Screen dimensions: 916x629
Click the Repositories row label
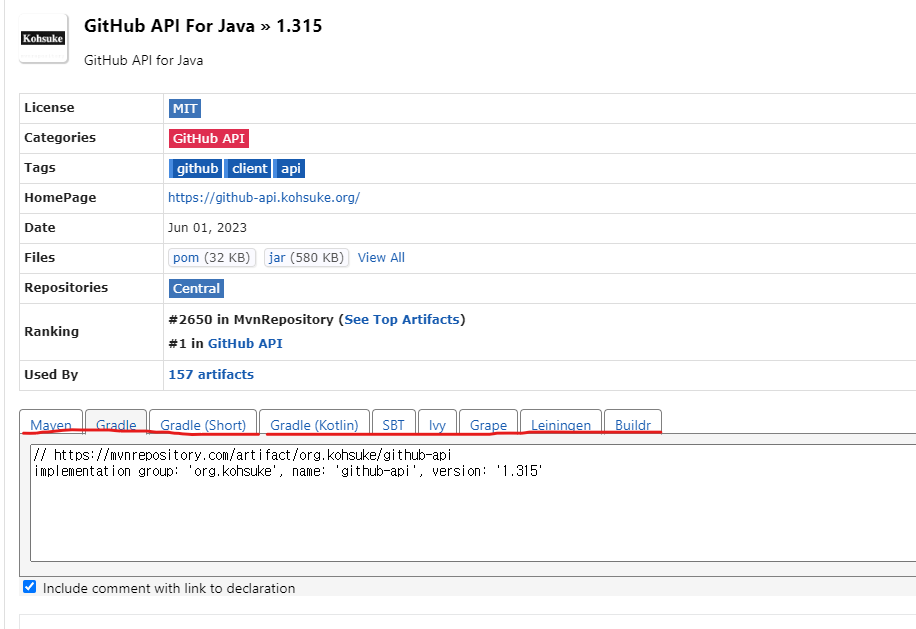[66, 287]
